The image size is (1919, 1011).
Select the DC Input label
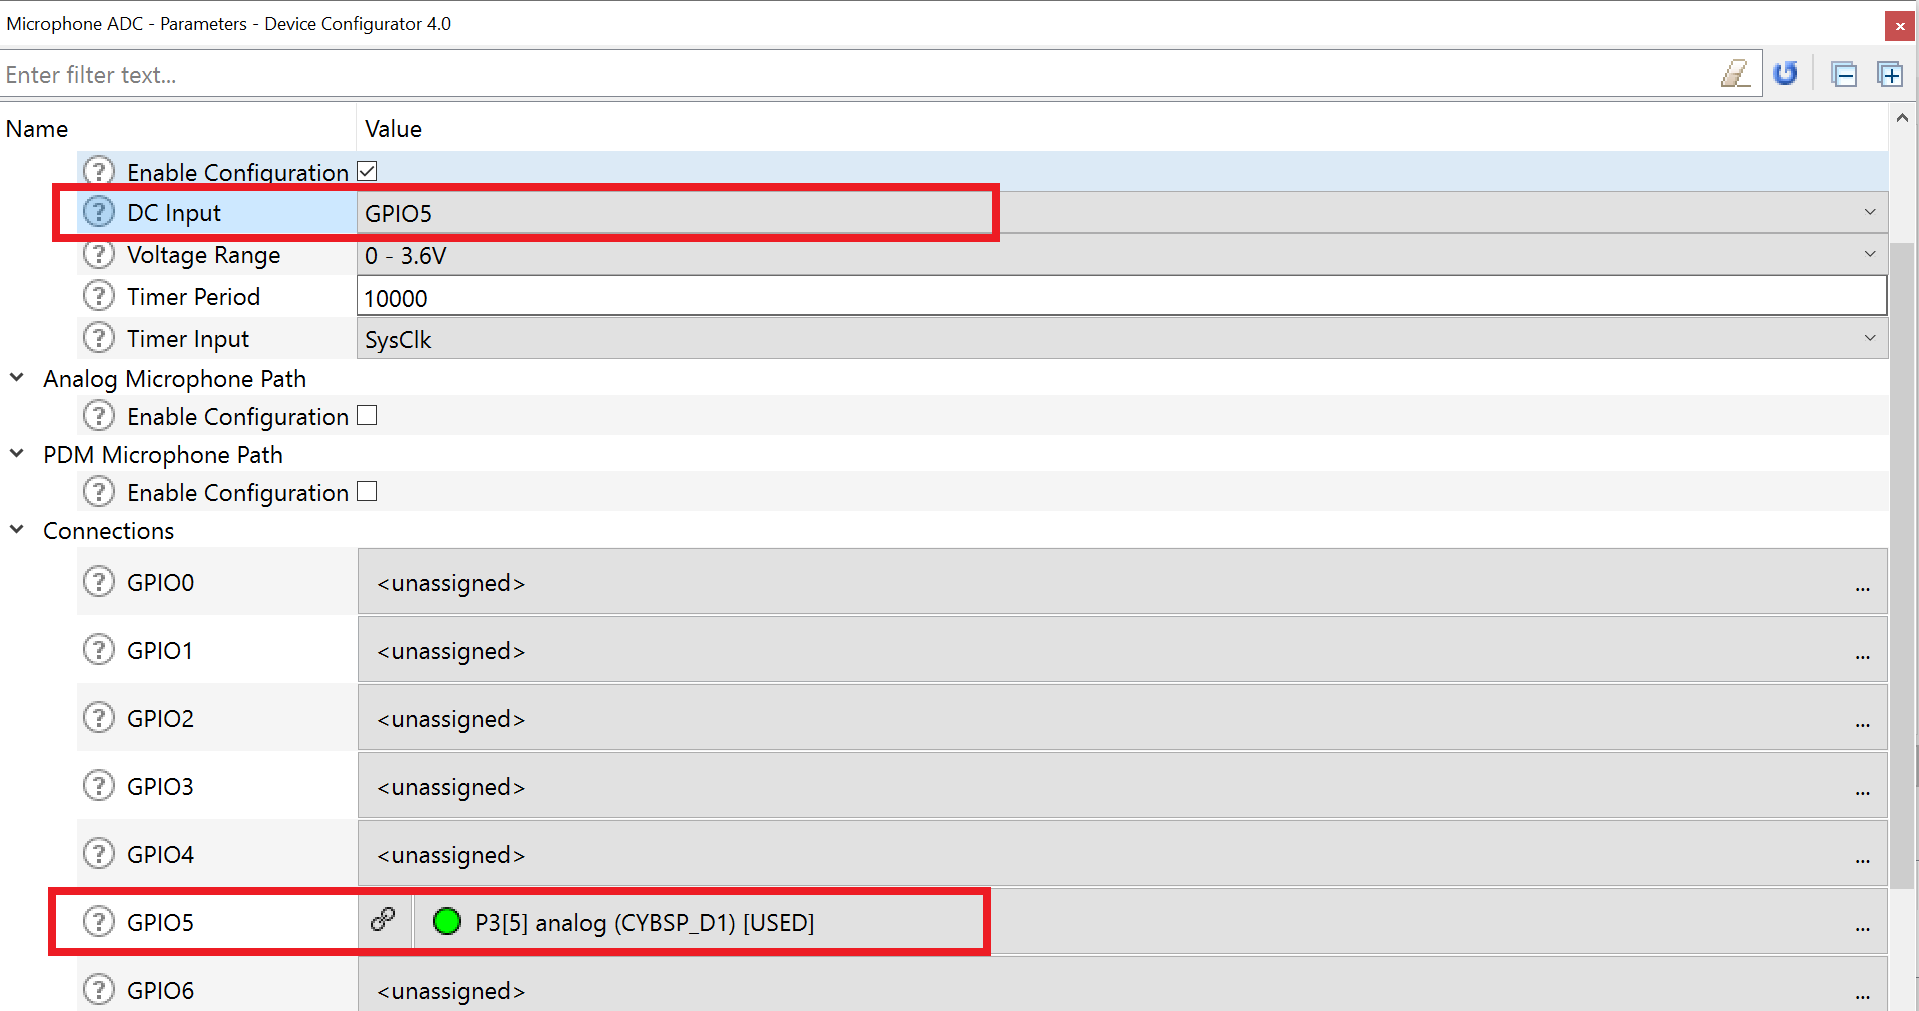[x=174, y=213]
